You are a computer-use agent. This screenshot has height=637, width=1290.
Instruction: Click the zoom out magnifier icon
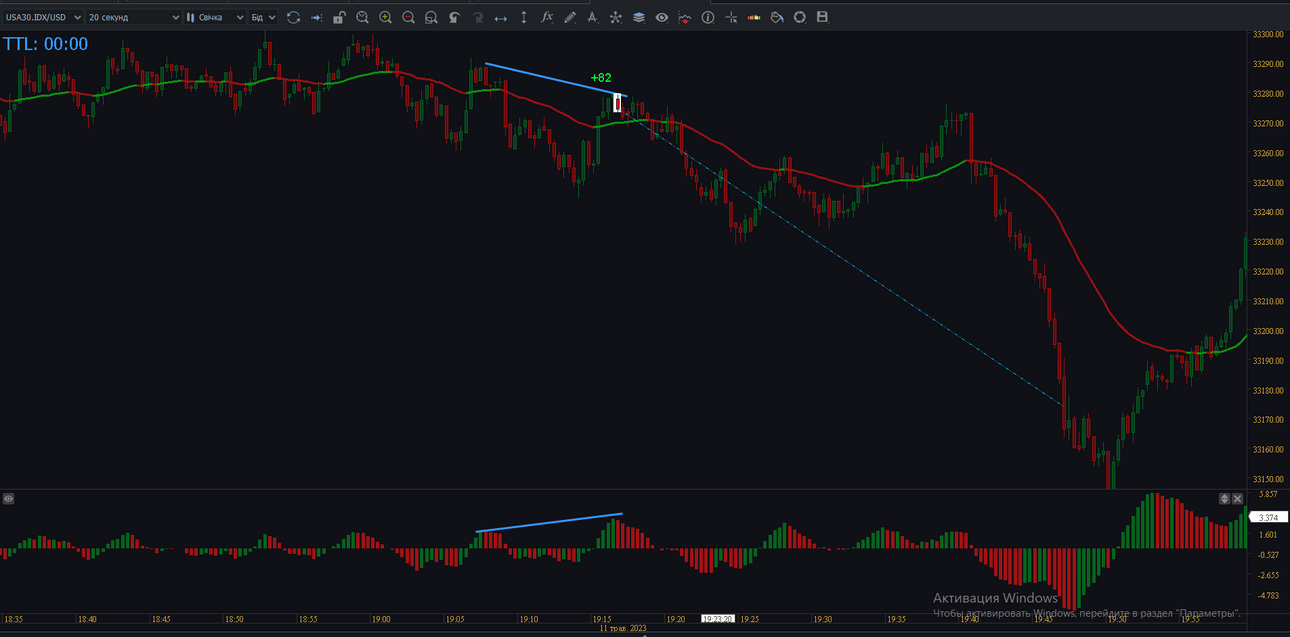click(408, 17)
